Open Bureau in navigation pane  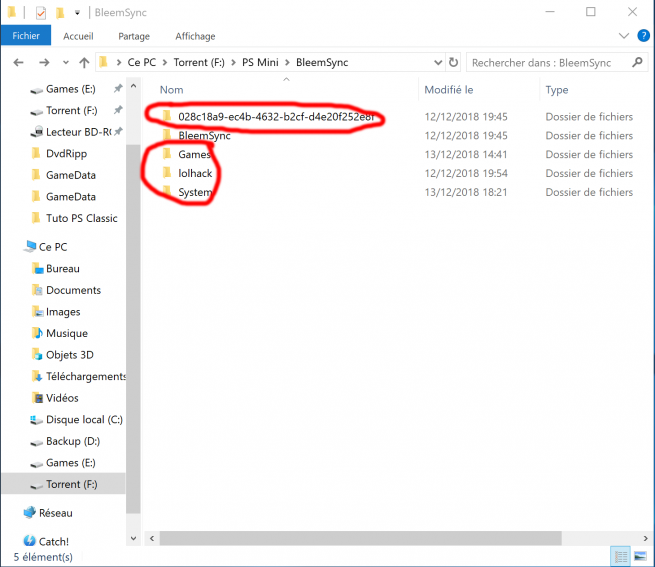pyautogui.click(x=63, y=269)
